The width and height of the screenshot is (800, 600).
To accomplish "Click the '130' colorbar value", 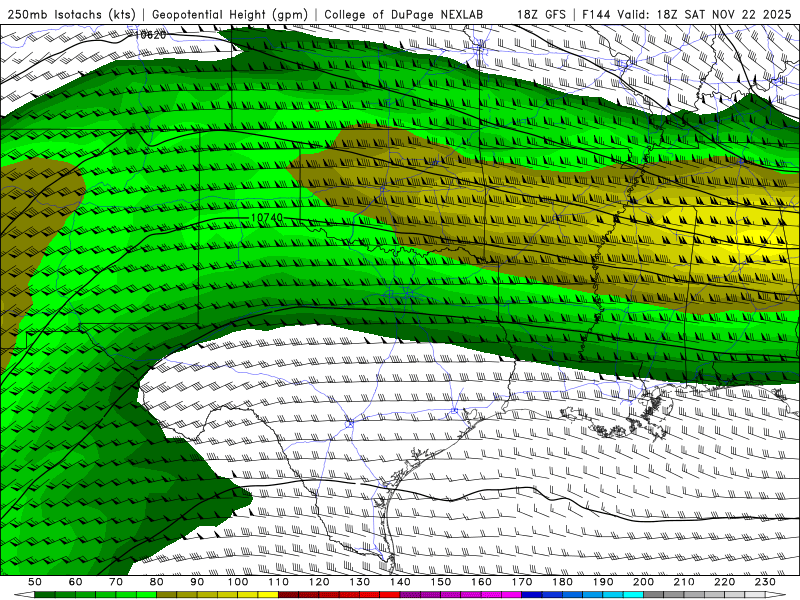I will point(360,582).
